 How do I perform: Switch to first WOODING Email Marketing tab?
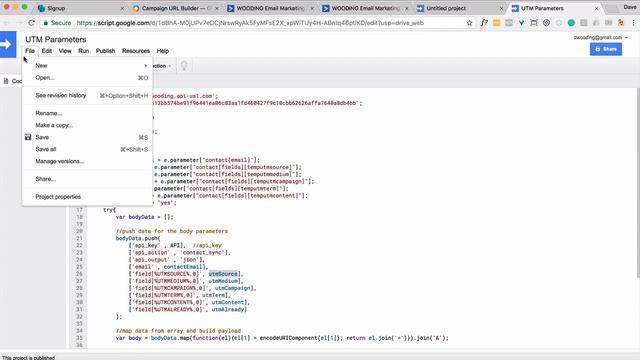tap(270, 8)
